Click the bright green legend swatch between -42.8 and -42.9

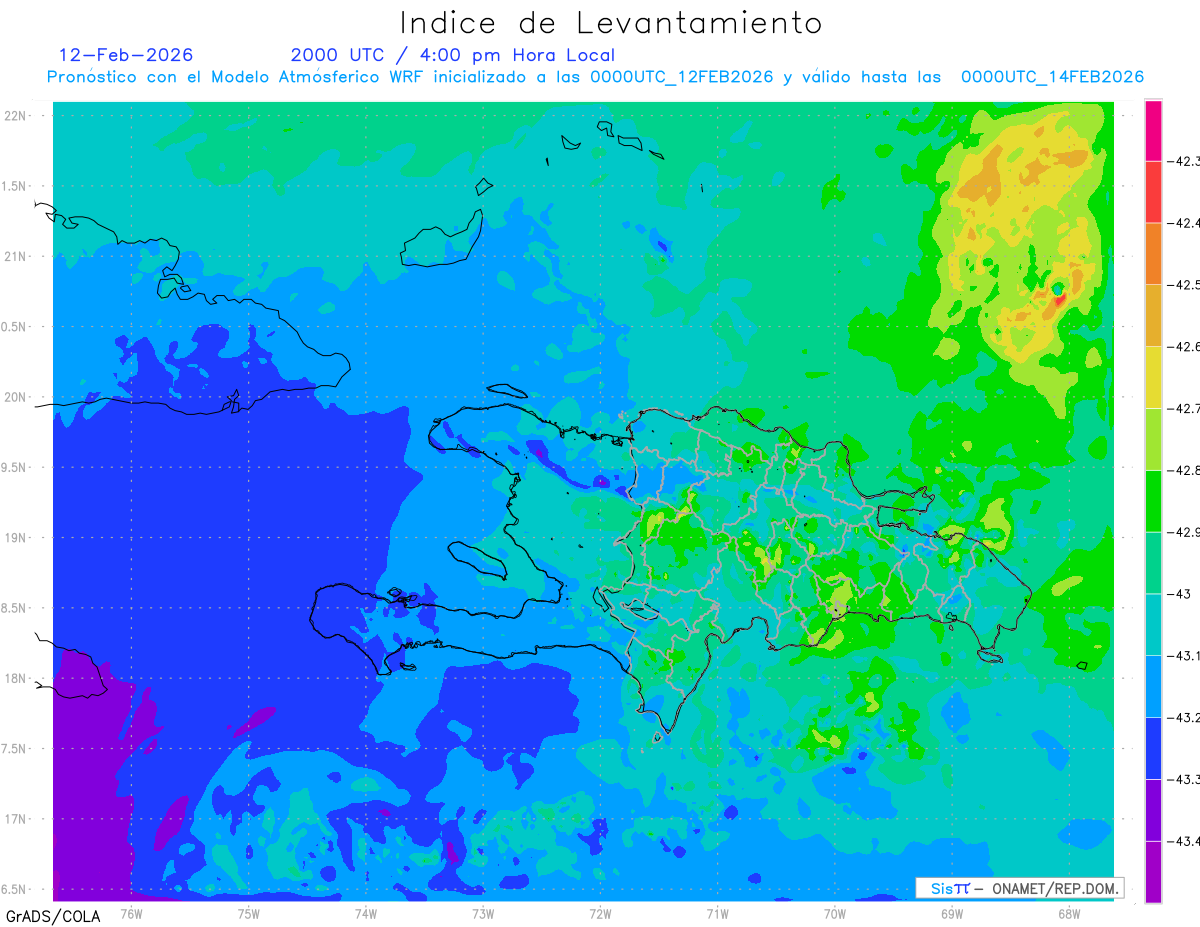pyautogui.click(x=1153, y=501)
